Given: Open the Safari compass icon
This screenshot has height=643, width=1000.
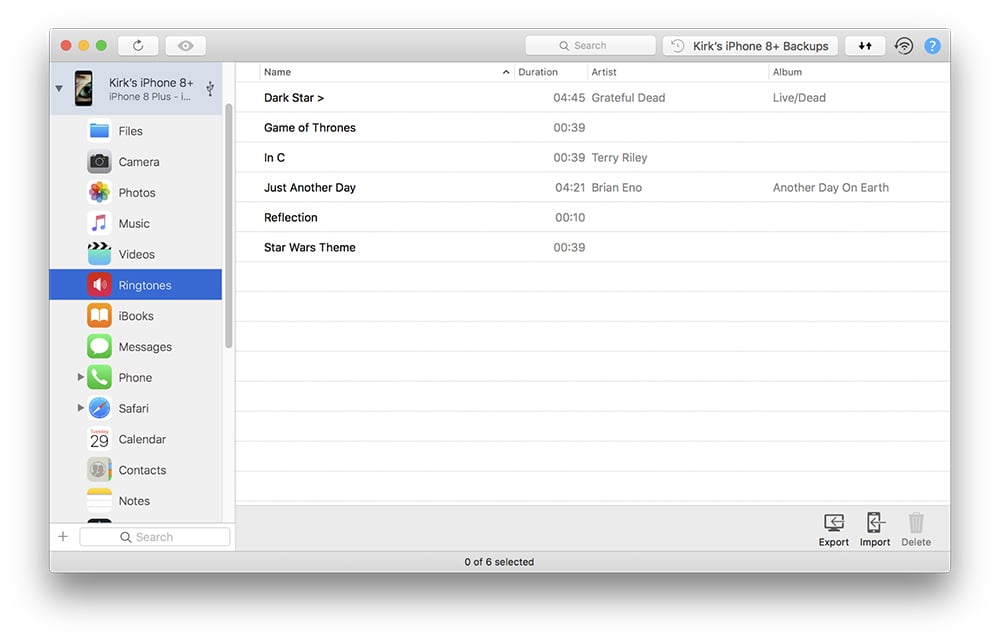Looking at the screenshot, I should tap(99, 408).
